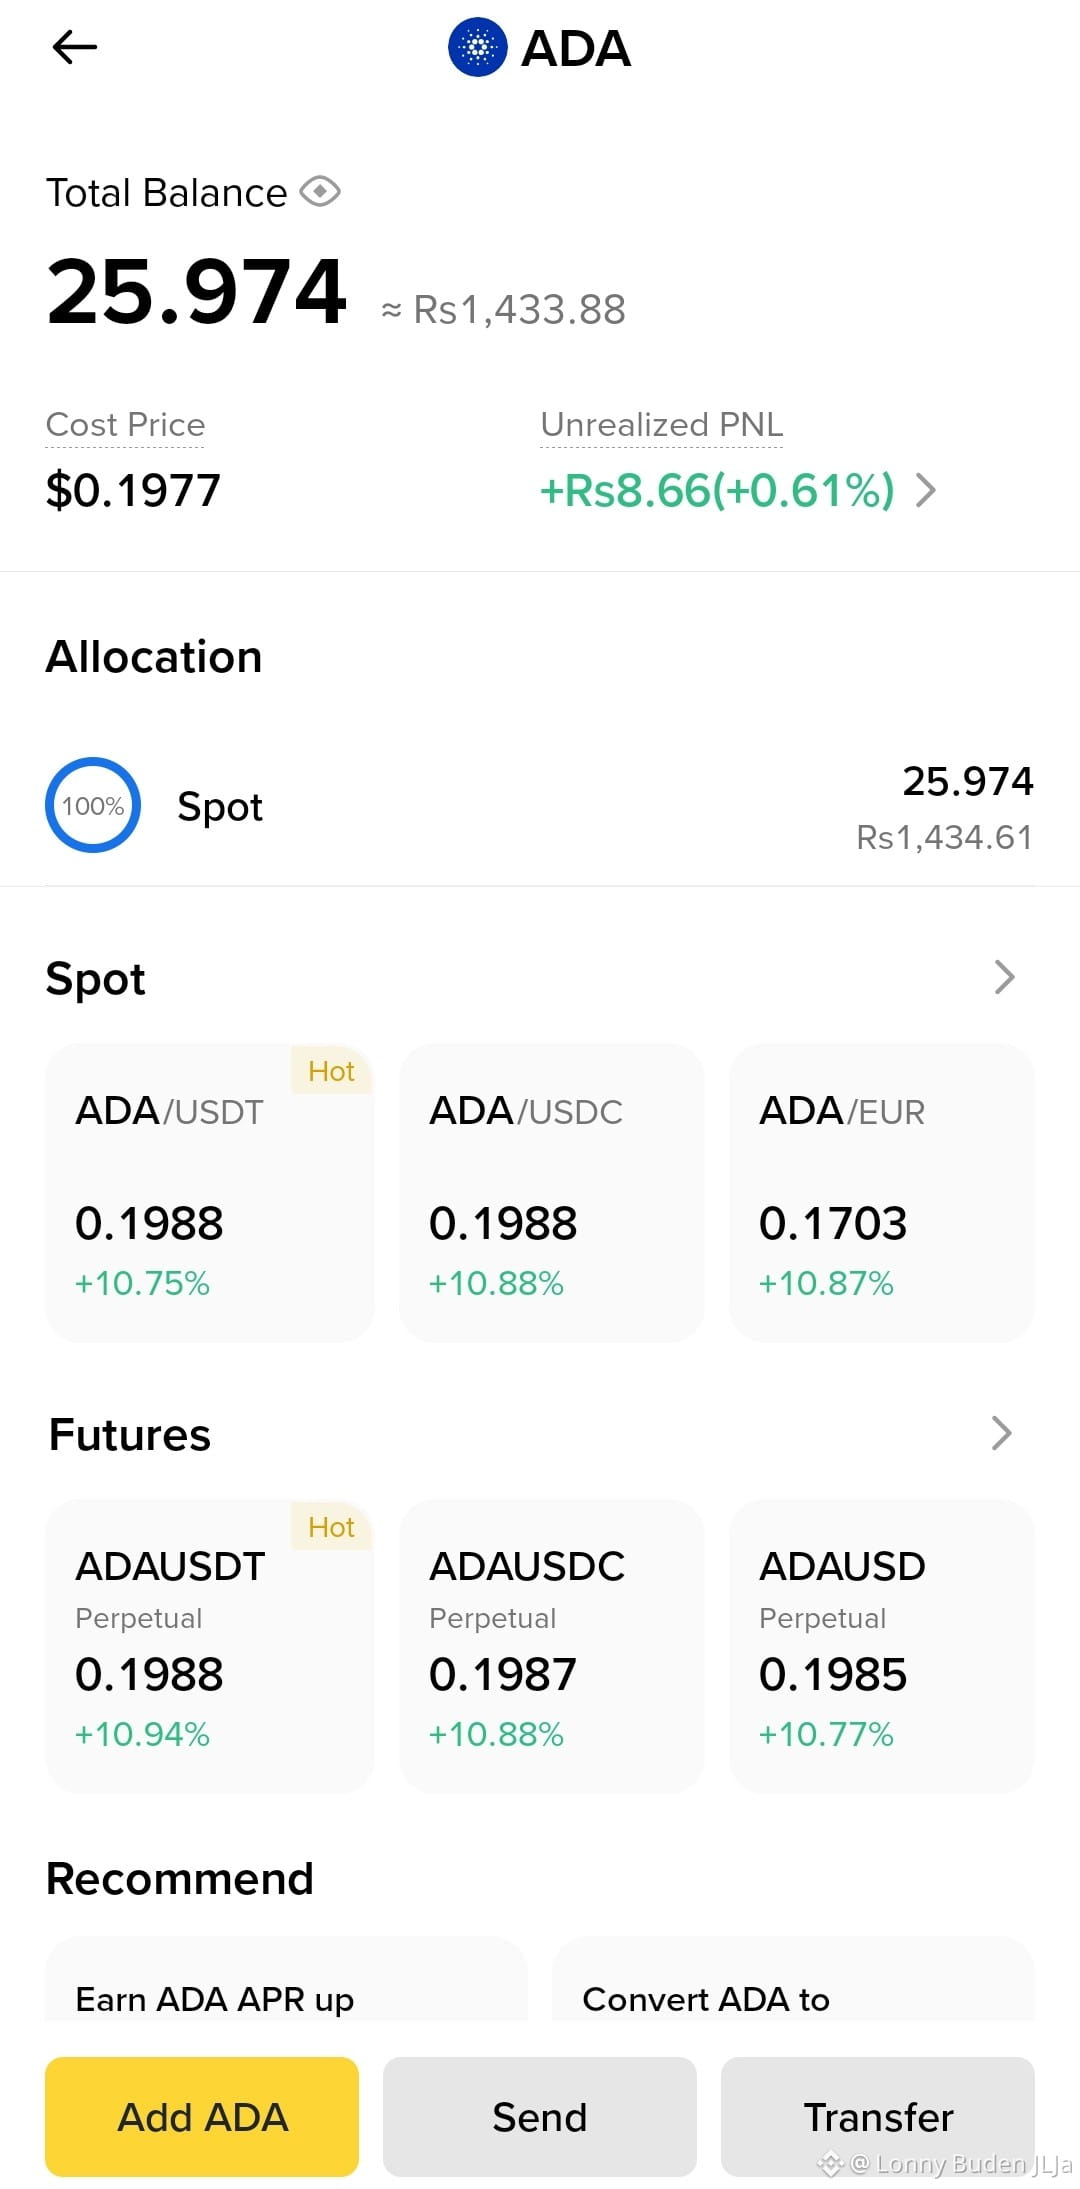Click the Send button
Screen dimensions: 1080x2189
pyautogui.click(x=540, y=2116)
